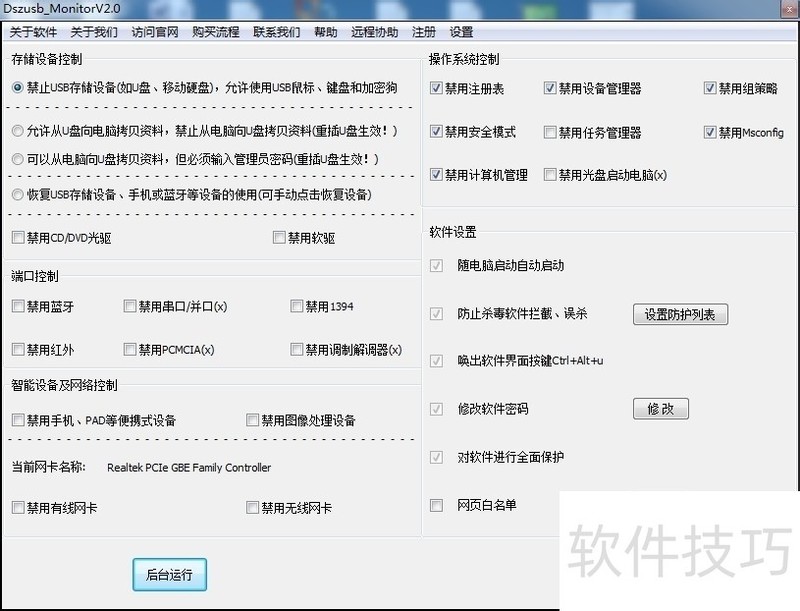800x611 pixels.
Task: Select radio 禁止USB存储设备 option
Action: (18, 88)
